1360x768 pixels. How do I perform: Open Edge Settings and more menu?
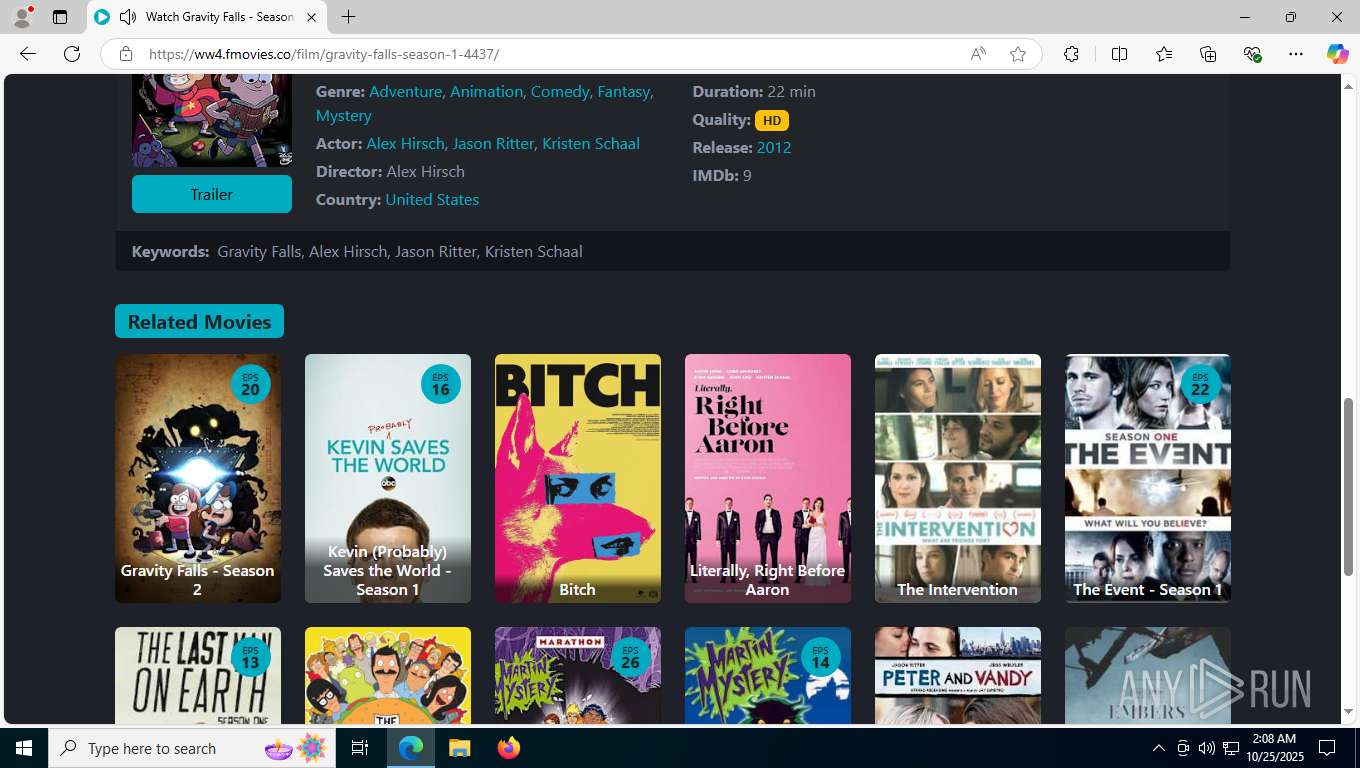coord(1296,54)
